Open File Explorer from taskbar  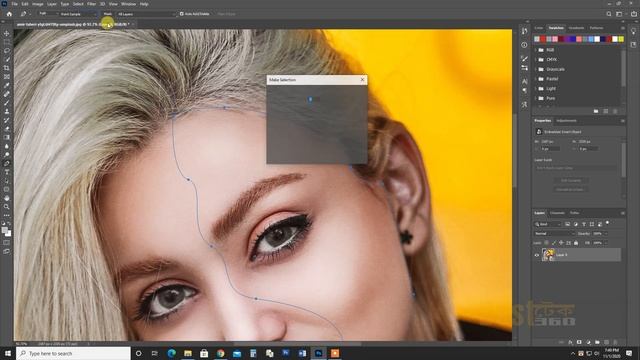pyautogui.click(x=188, y=353)
